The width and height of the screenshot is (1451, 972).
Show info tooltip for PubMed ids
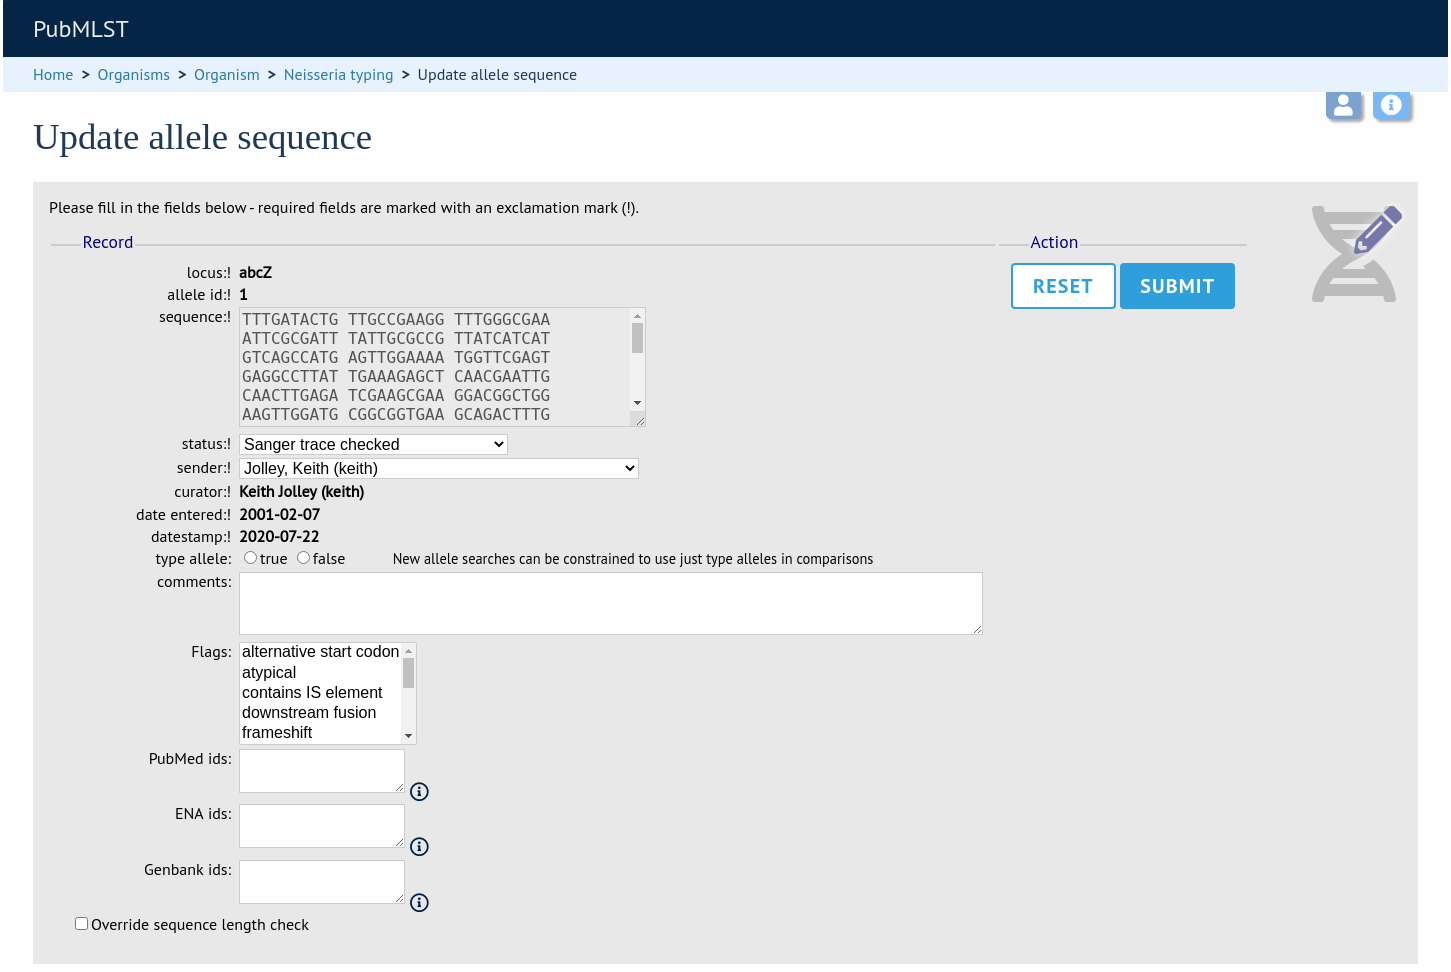(420, 792)
